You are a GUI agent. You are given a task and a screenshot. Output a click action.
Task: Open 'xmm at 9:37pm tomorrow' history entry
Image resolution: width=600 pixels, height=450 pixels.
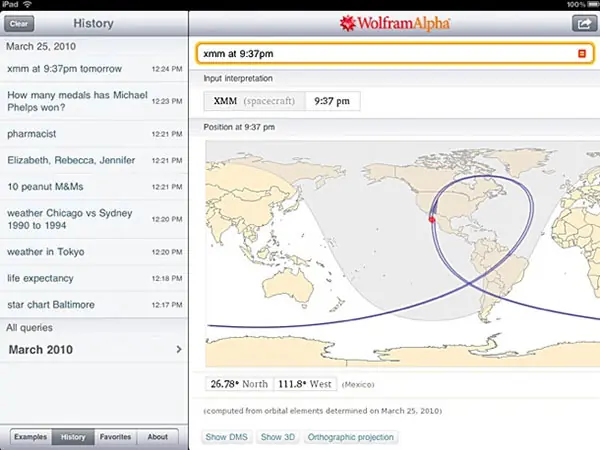[94, 69]
